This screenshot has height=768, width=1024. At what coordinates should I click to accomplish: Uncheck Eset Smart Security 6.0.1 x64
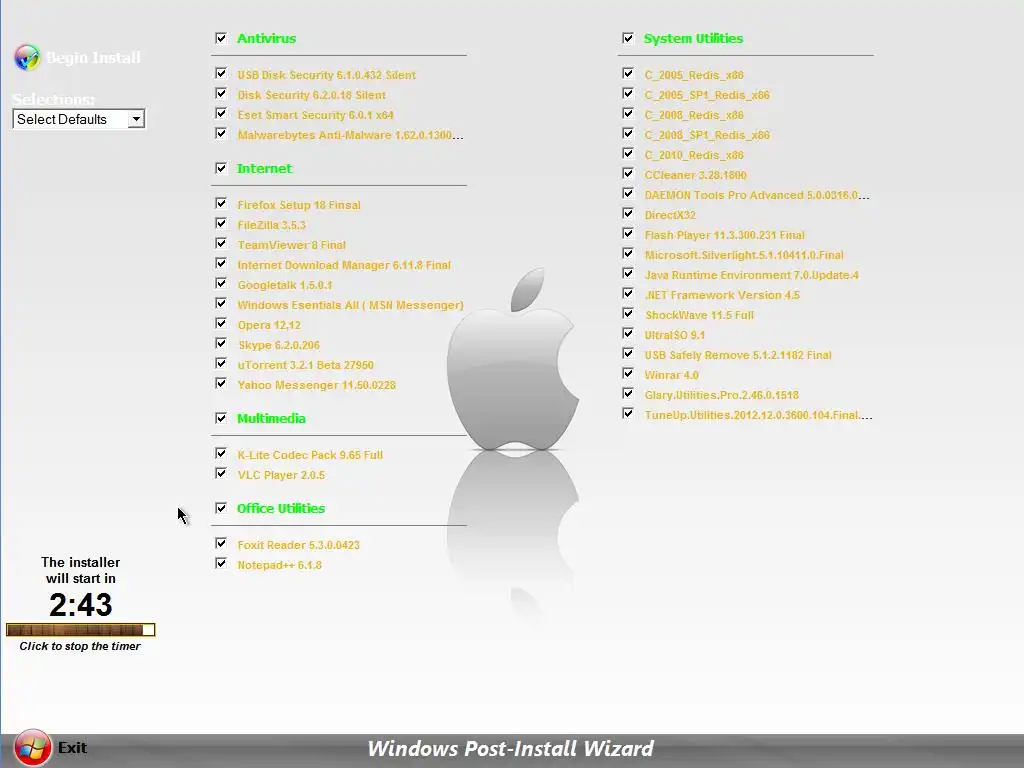click(221, 114)
